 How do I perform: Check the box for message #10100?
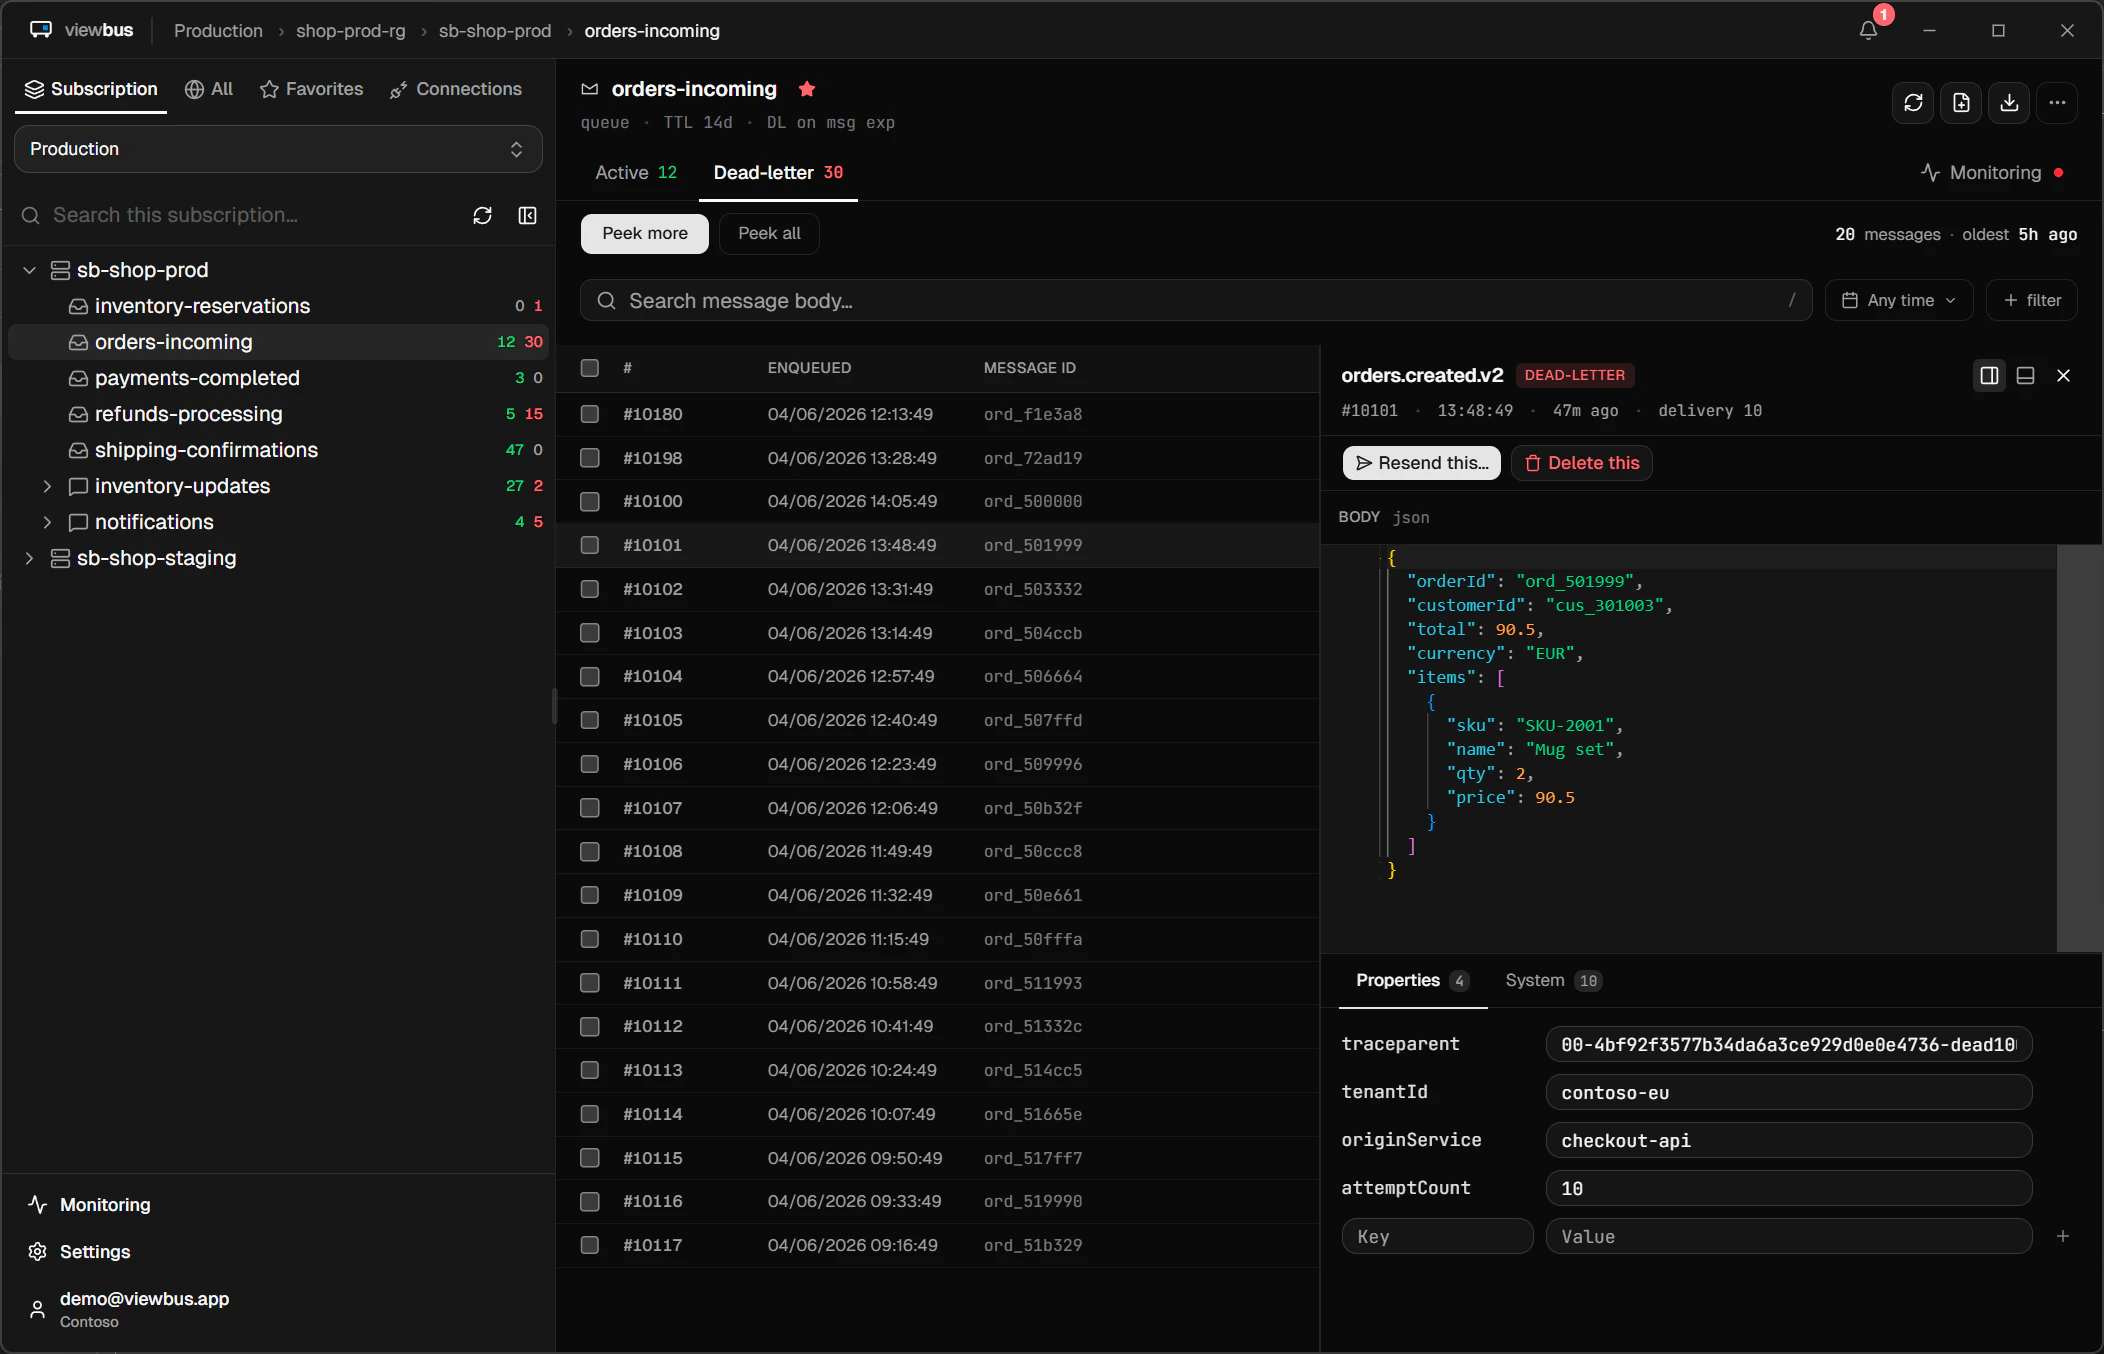tap(590, 501)
